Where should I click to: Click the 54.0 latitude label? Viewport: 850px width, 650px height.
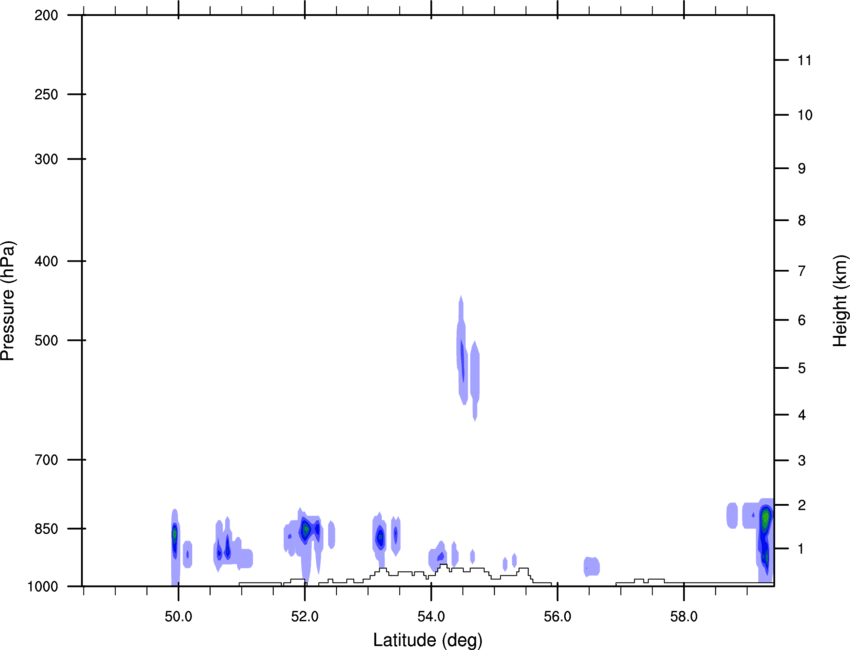coord(431,617)
